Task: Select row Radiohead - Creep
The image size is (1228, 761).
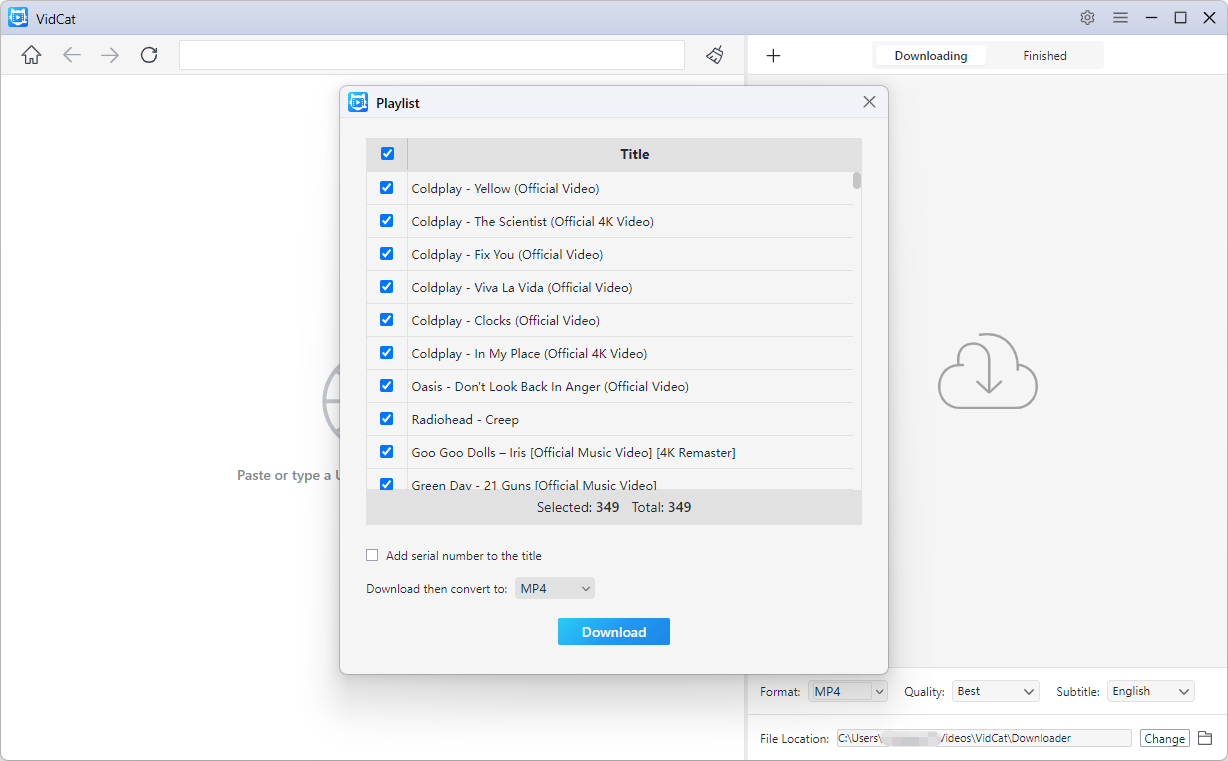Action: tap(610, 419)
